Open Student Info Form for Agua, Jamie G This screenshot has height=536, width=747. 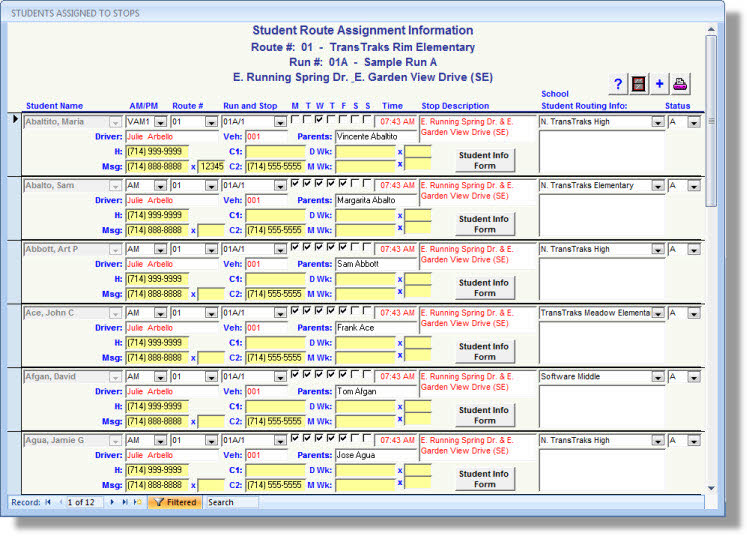point(485,479)
